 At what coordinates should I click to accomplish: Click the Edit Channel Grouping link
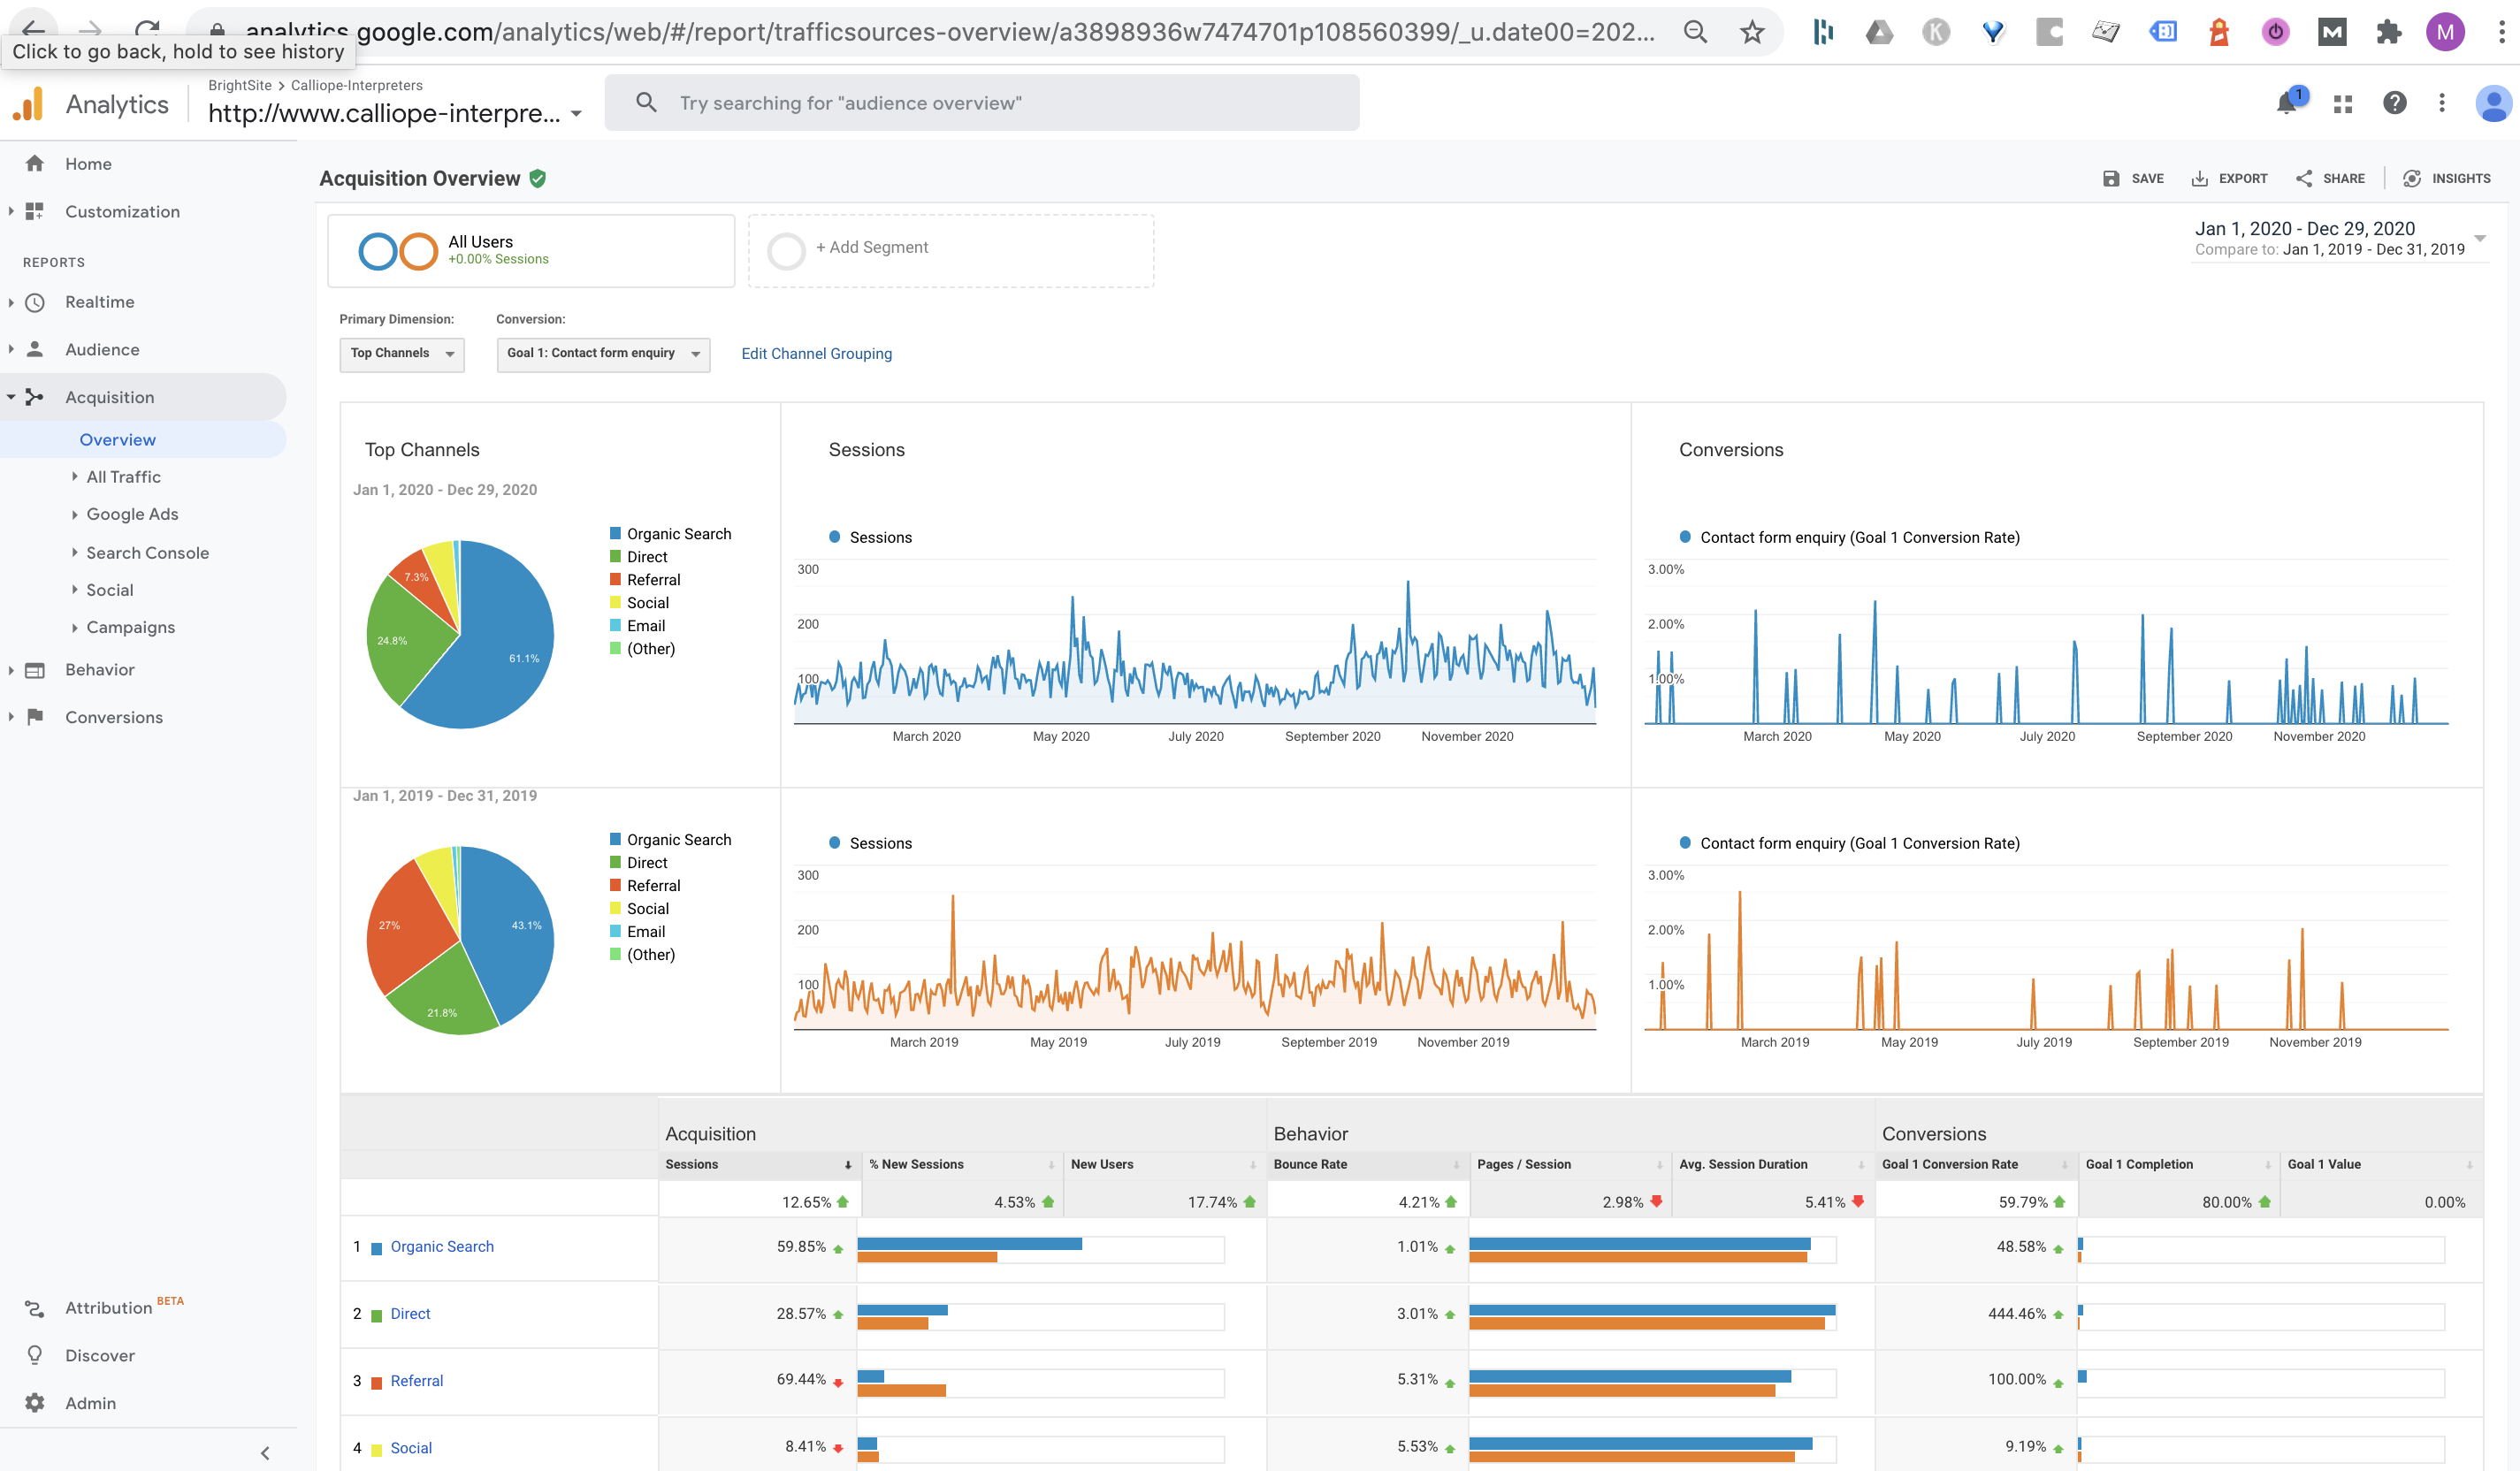pos(816,354)
